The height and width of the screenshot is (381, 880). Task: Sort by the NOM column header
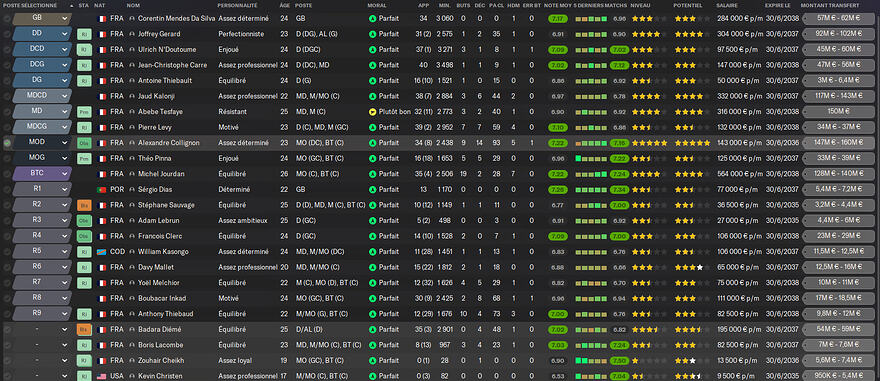pos(134,5)
